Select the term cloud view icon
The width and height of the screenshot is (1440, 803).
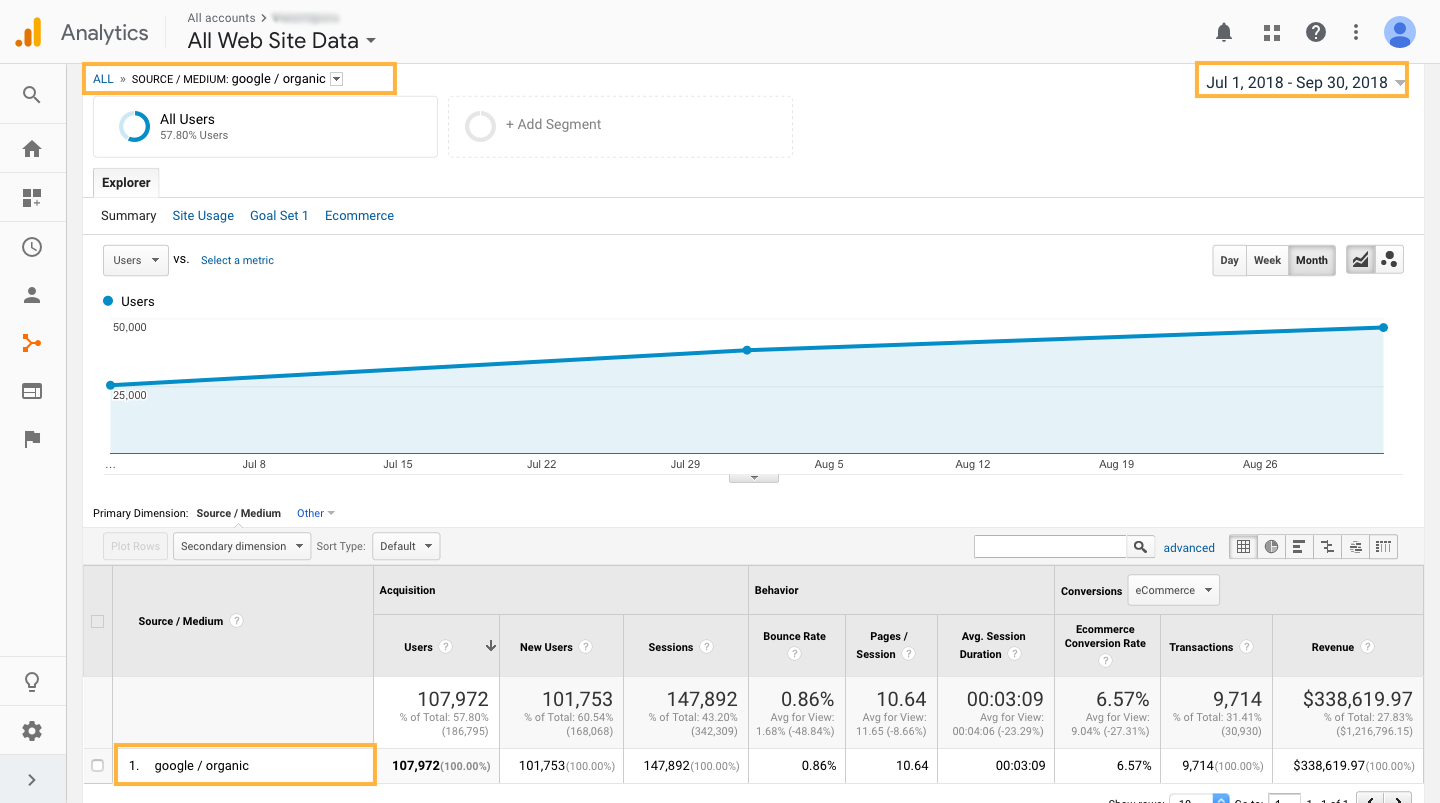[1355, 547]
